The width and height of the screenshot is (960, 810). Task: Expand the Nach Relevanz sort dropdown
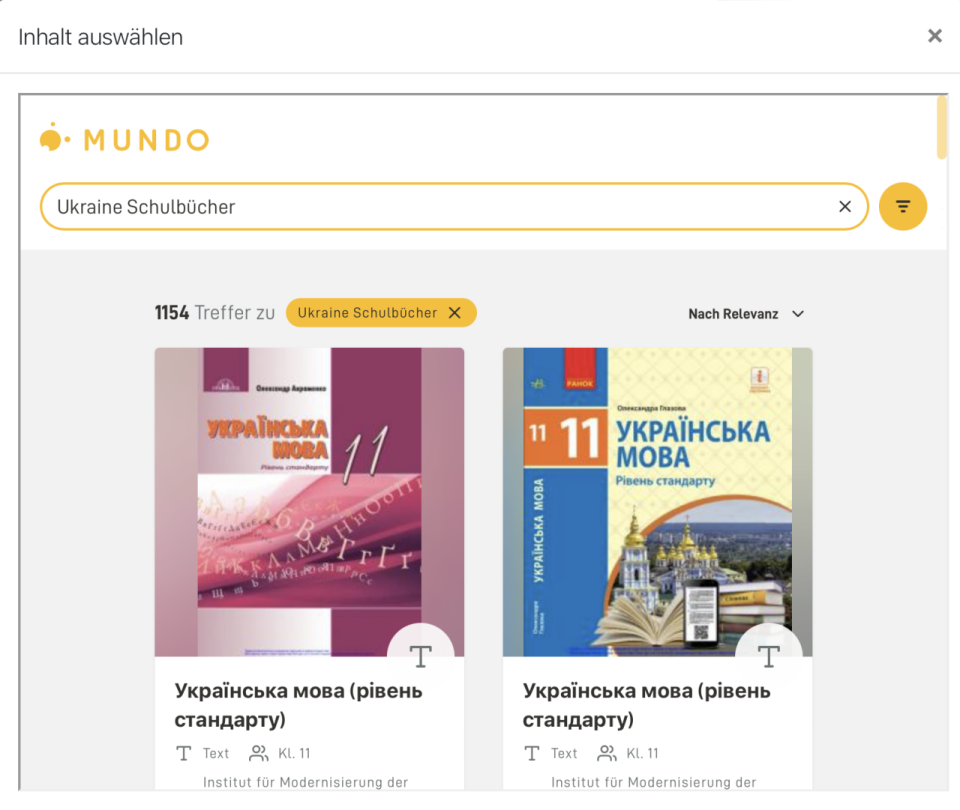(x=746, y=314)
